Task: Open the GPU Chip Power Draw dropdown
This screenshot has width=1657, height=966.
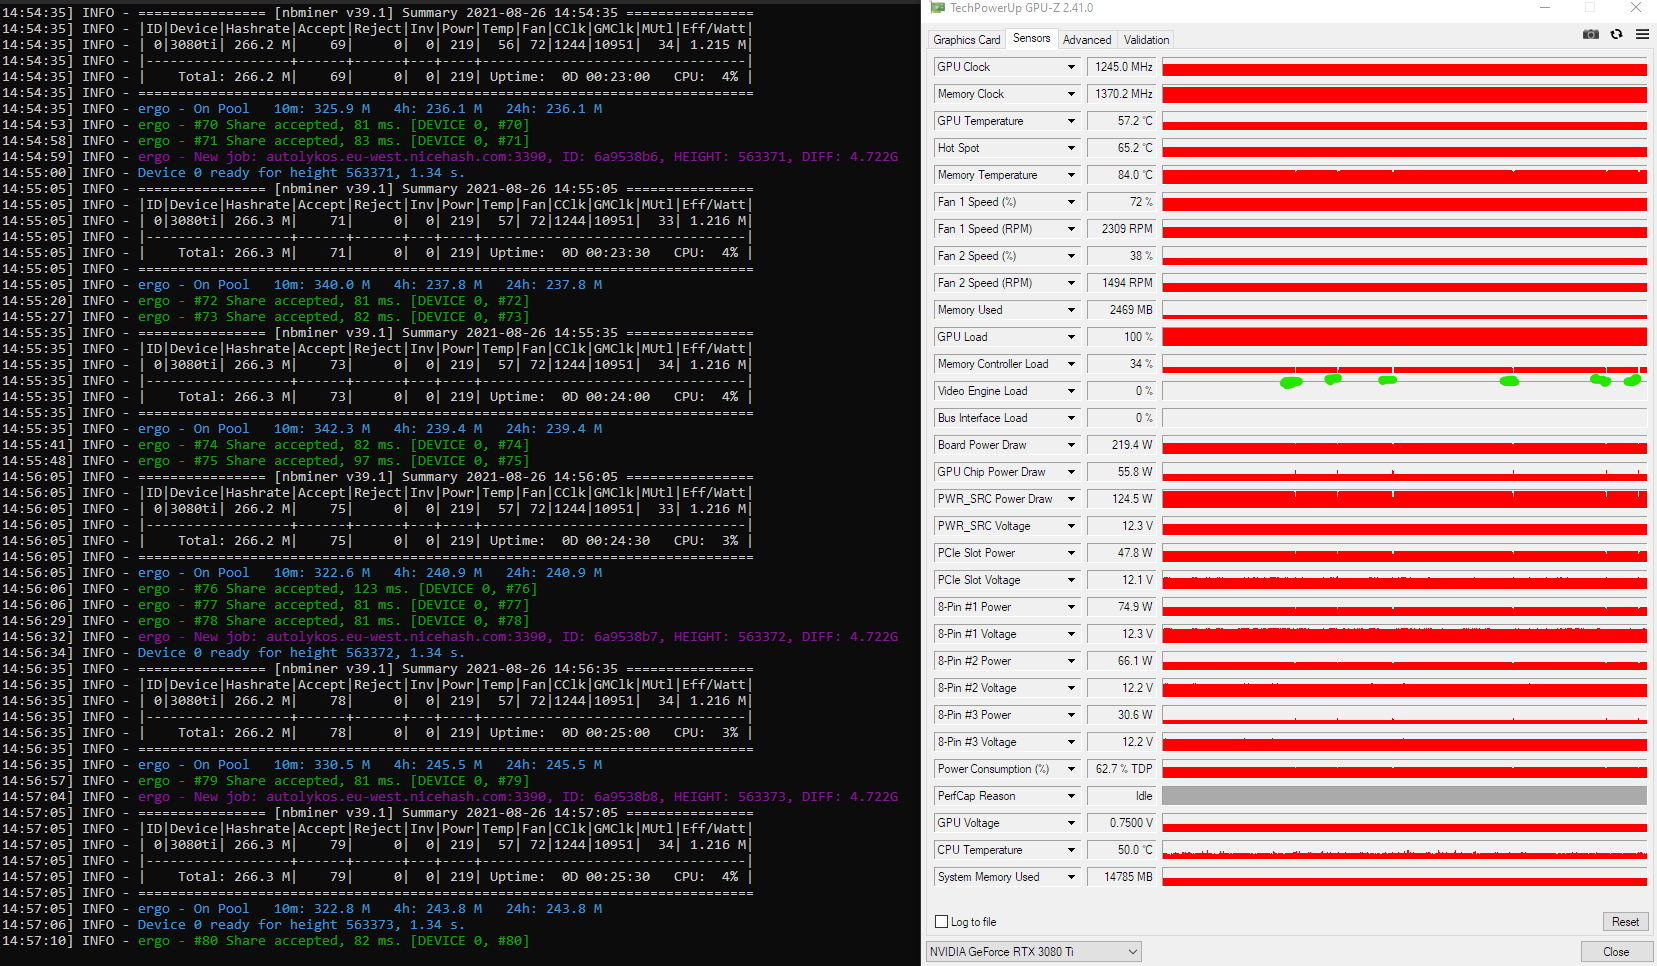Action: (x=1071, y=472)
